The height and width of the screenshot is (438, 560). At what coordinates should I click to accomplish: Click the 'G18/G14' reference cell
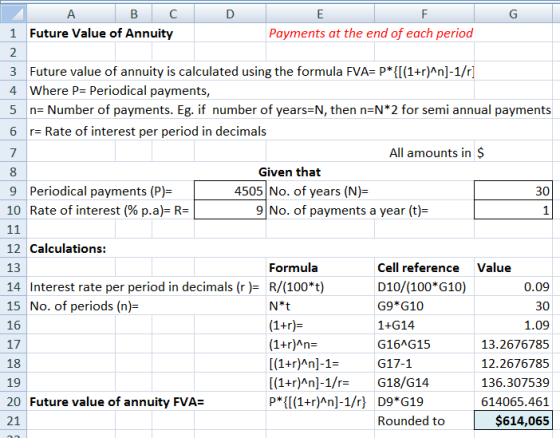pyautogui.click(x=424, y=382)
